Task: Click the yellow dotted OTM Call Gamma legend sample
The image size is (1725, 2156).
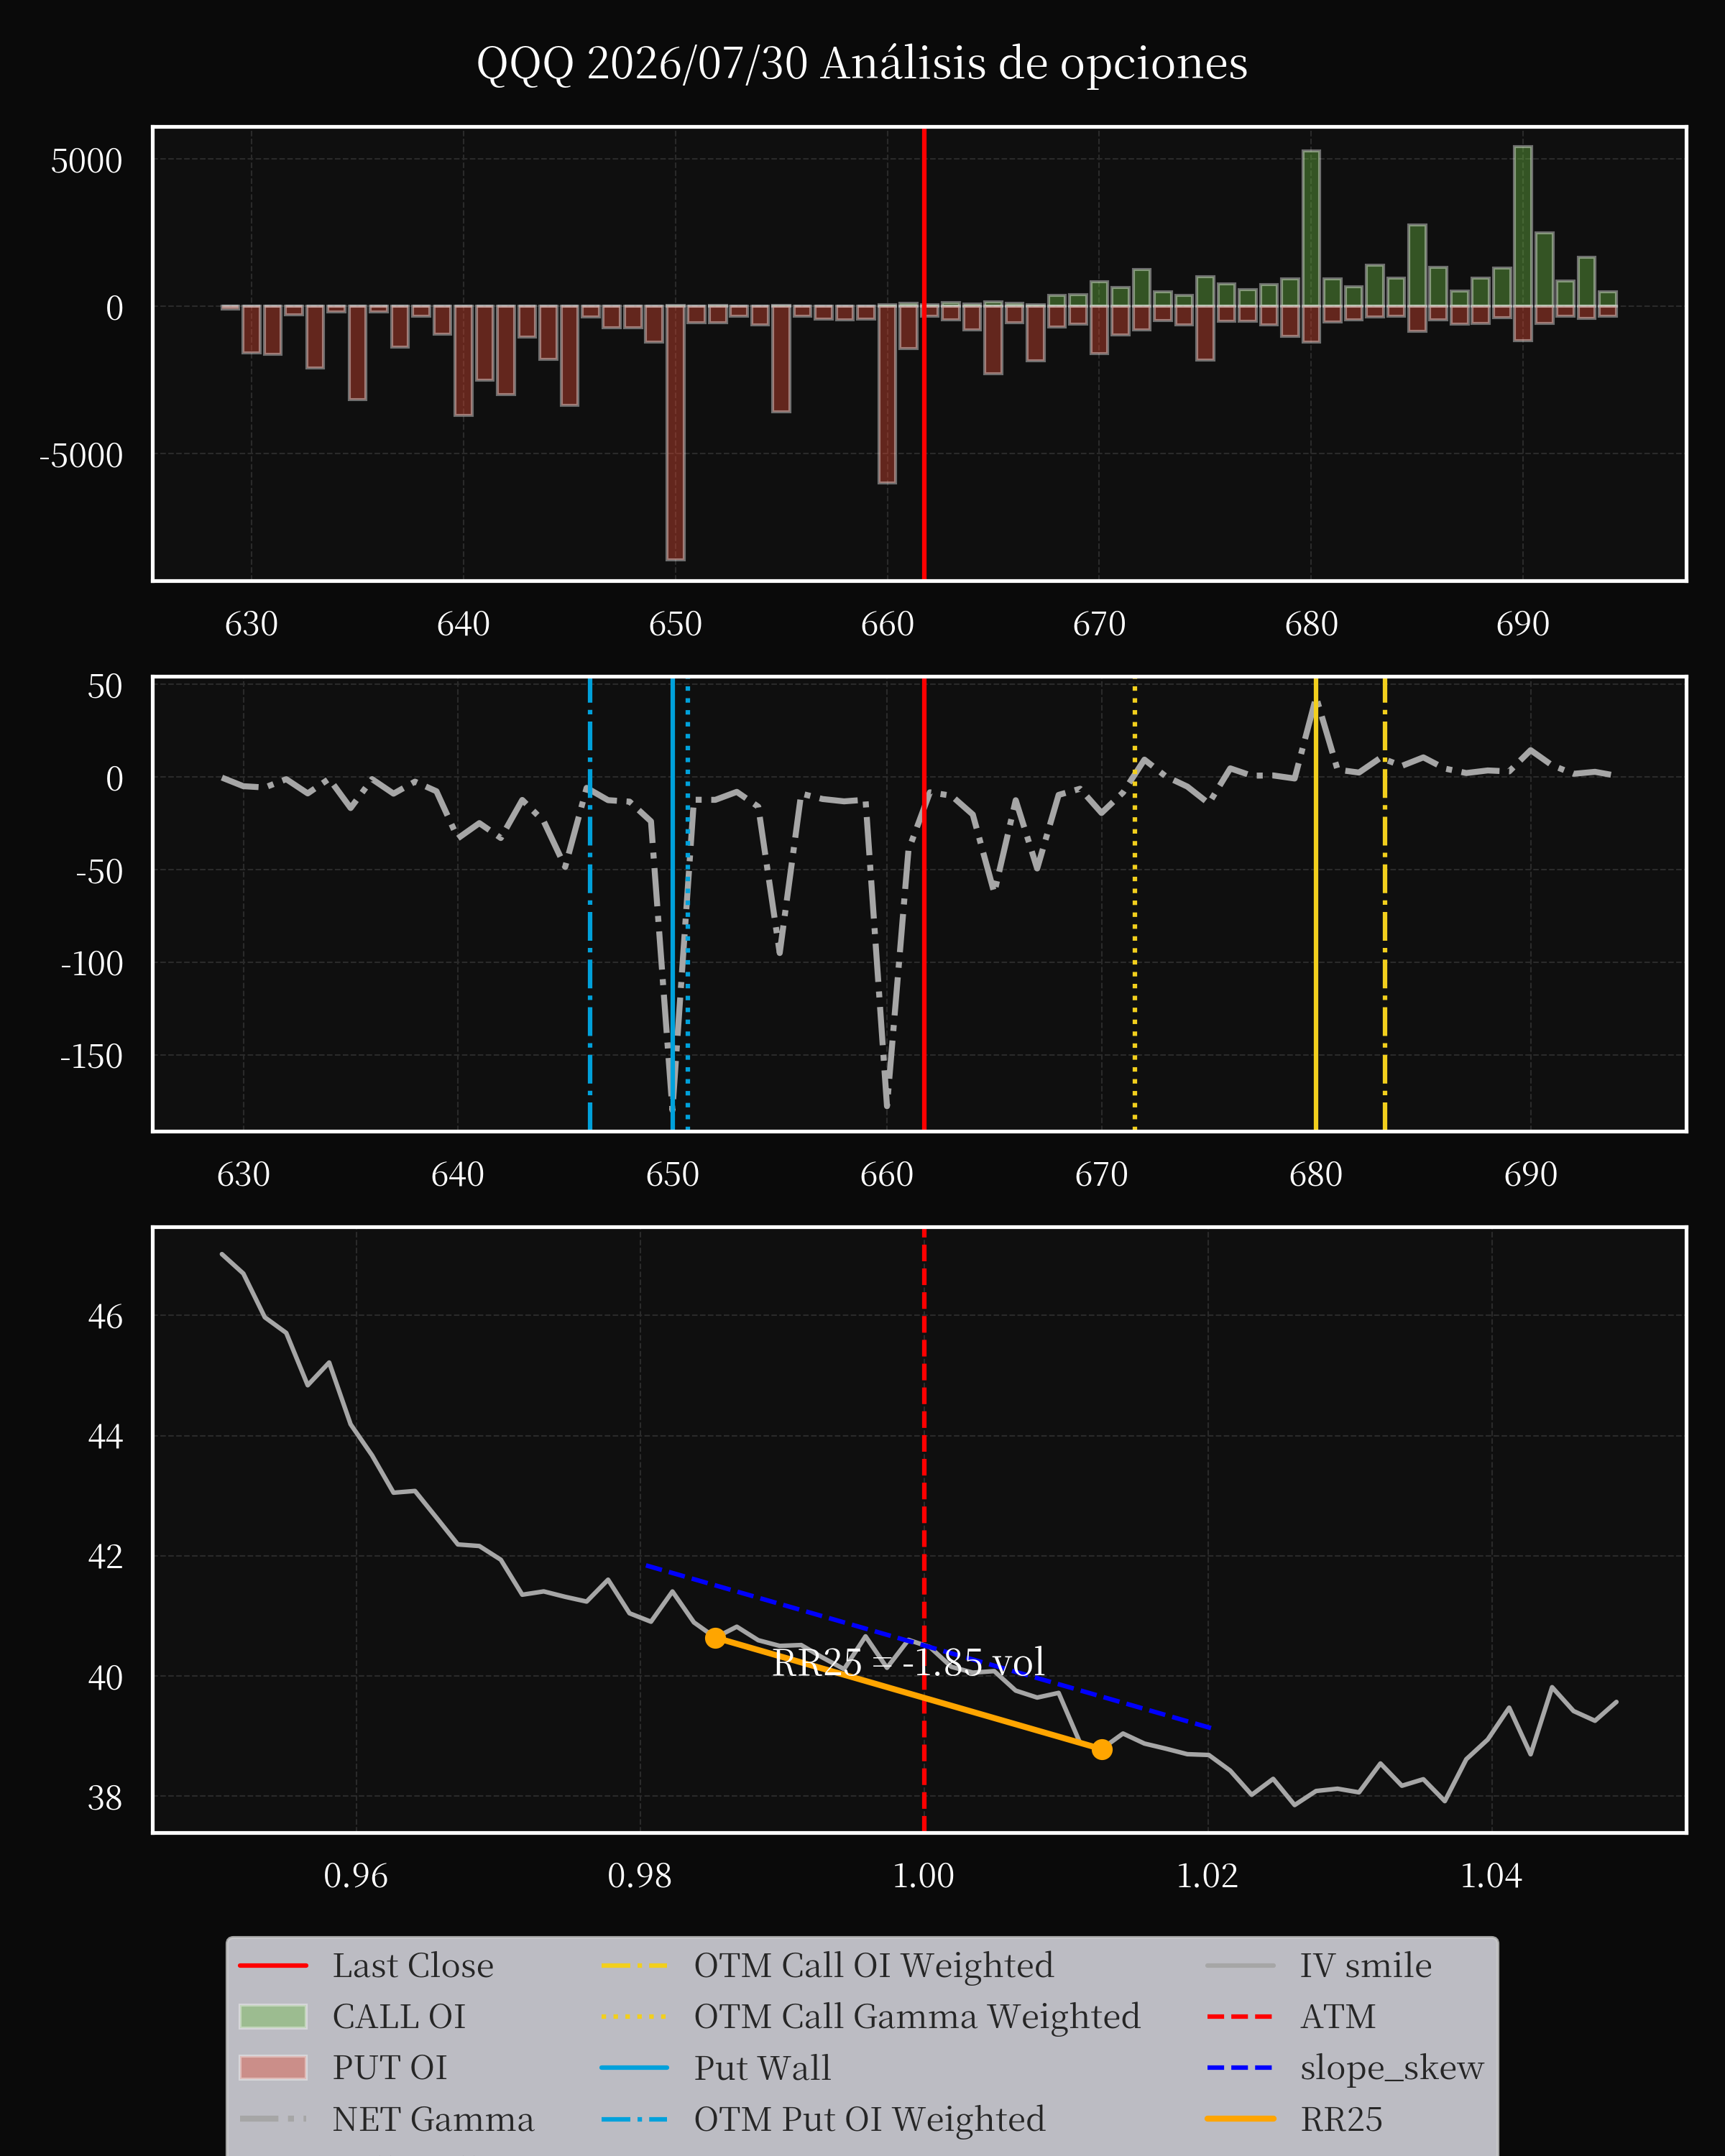Action: pos(635,2016)
